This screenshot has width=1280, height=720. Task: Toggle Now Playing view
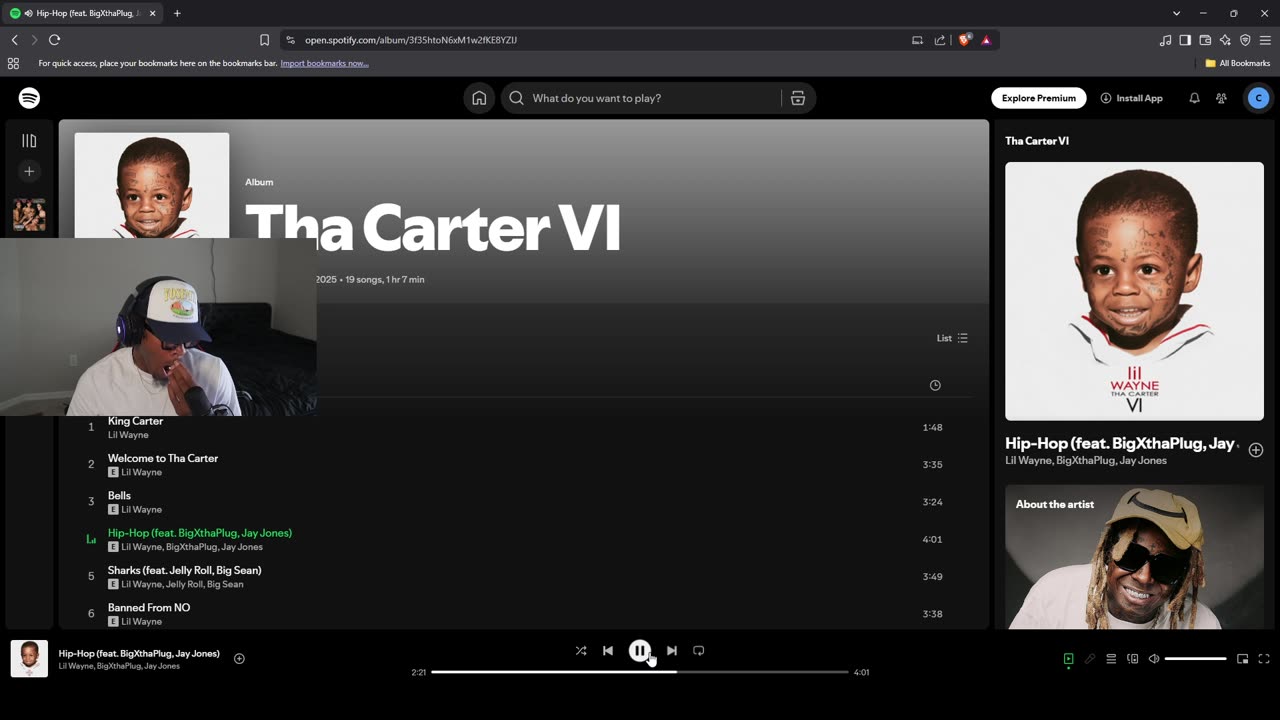pyautogui.click(x=1068, y=659)
